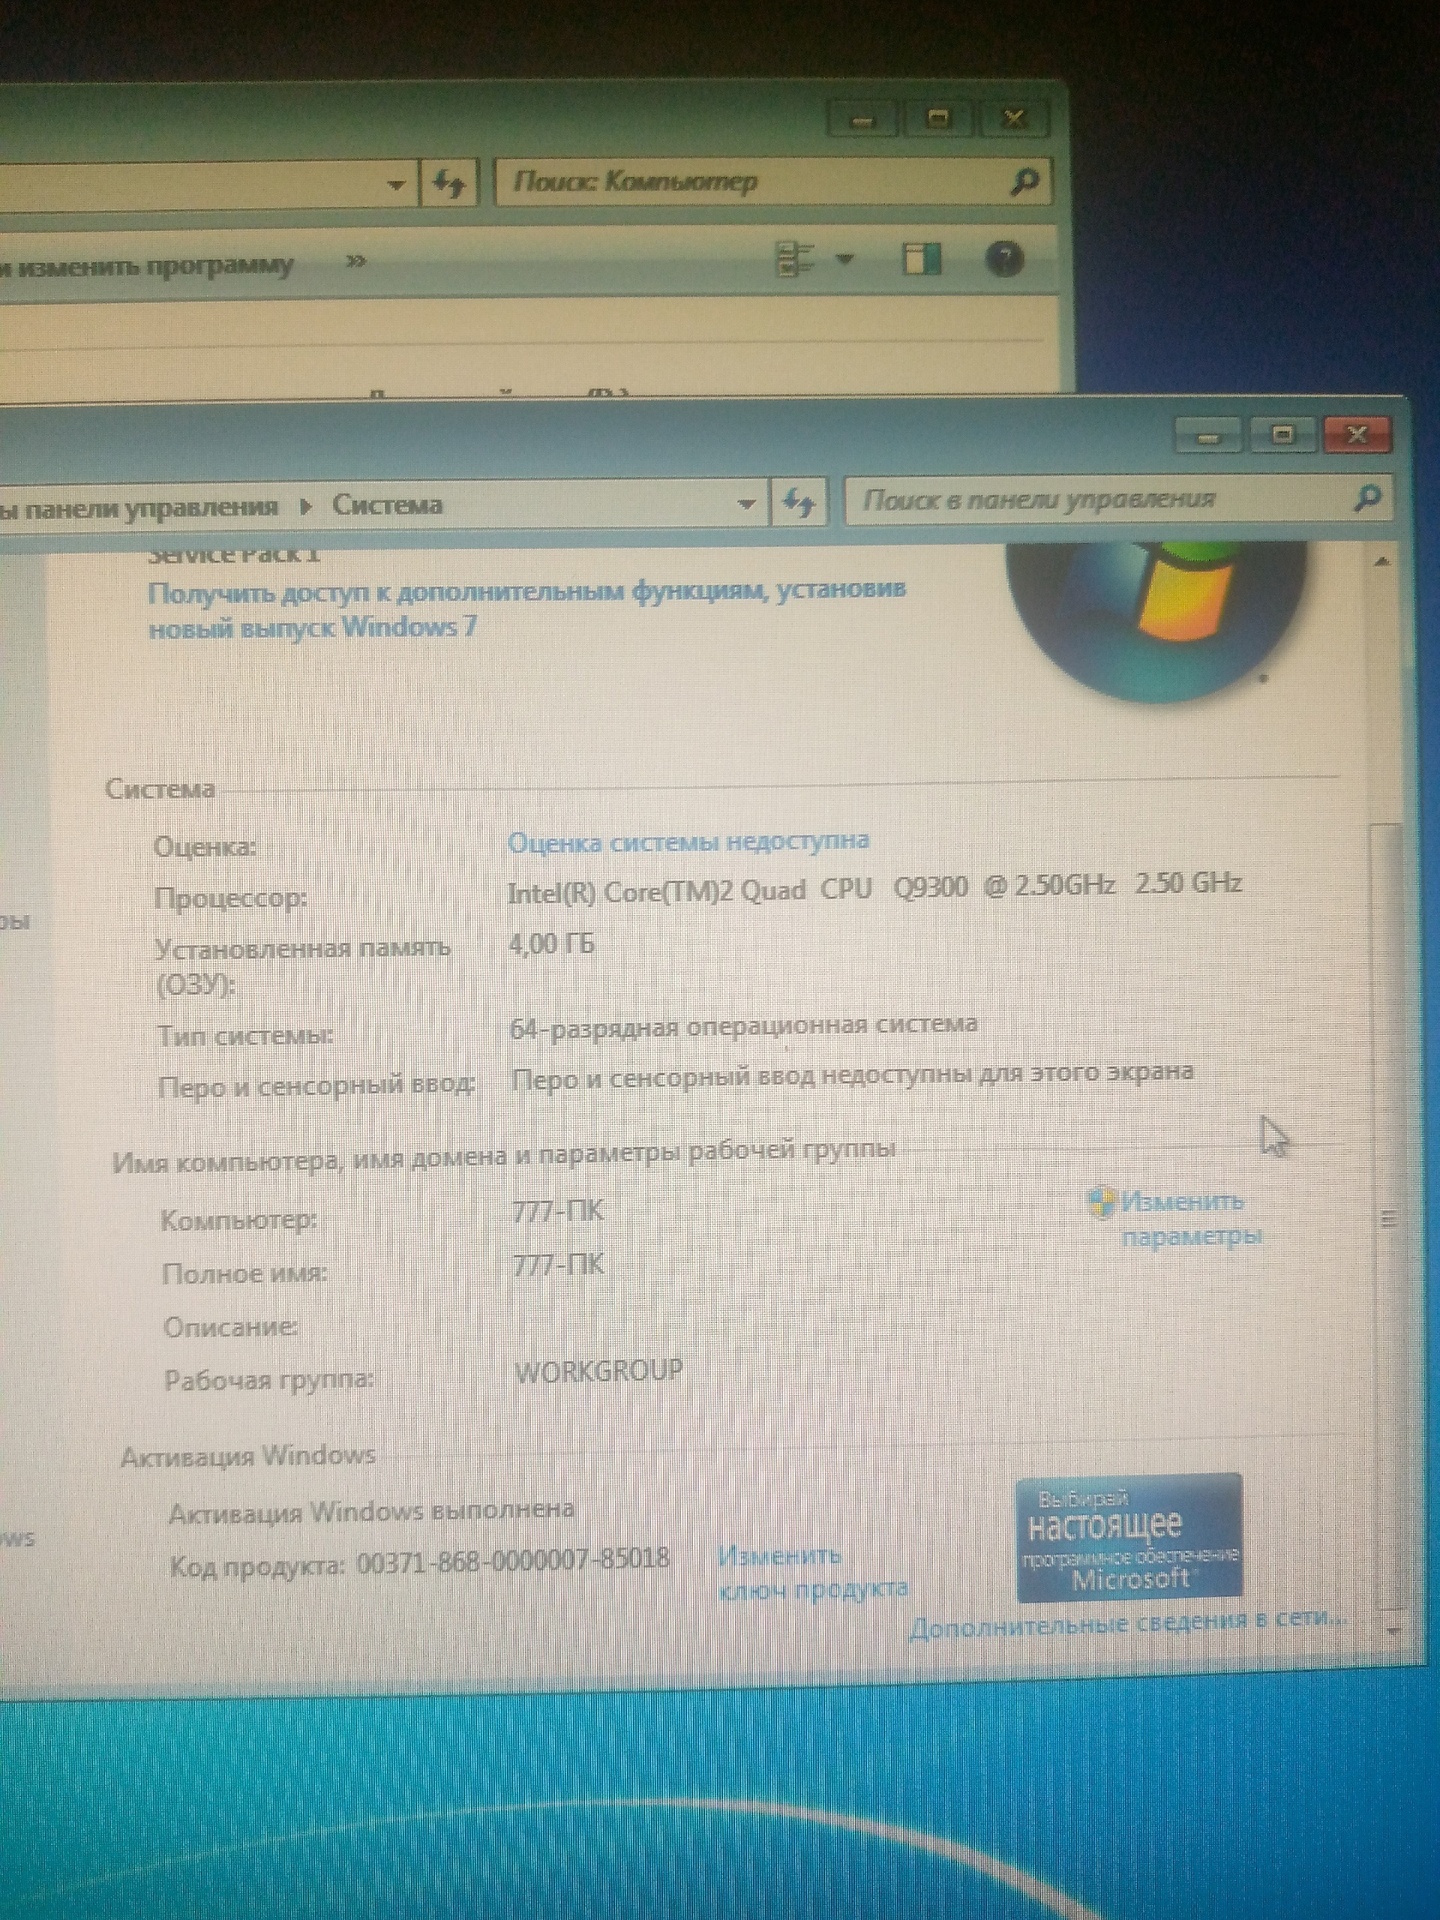Click the scrollbar up arrow in Система window
The image size is (1440, 1920).
pyautogui.click(x=1382, y=562)
